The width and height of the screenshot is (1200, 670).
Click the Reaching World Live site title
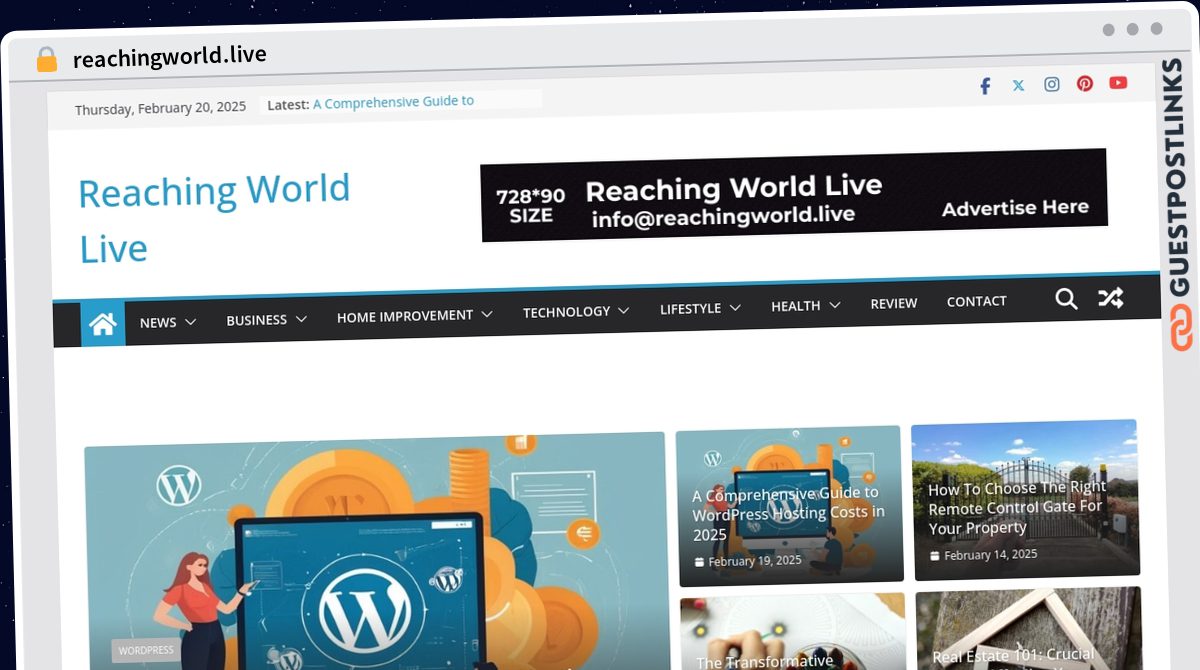point(214,219)
